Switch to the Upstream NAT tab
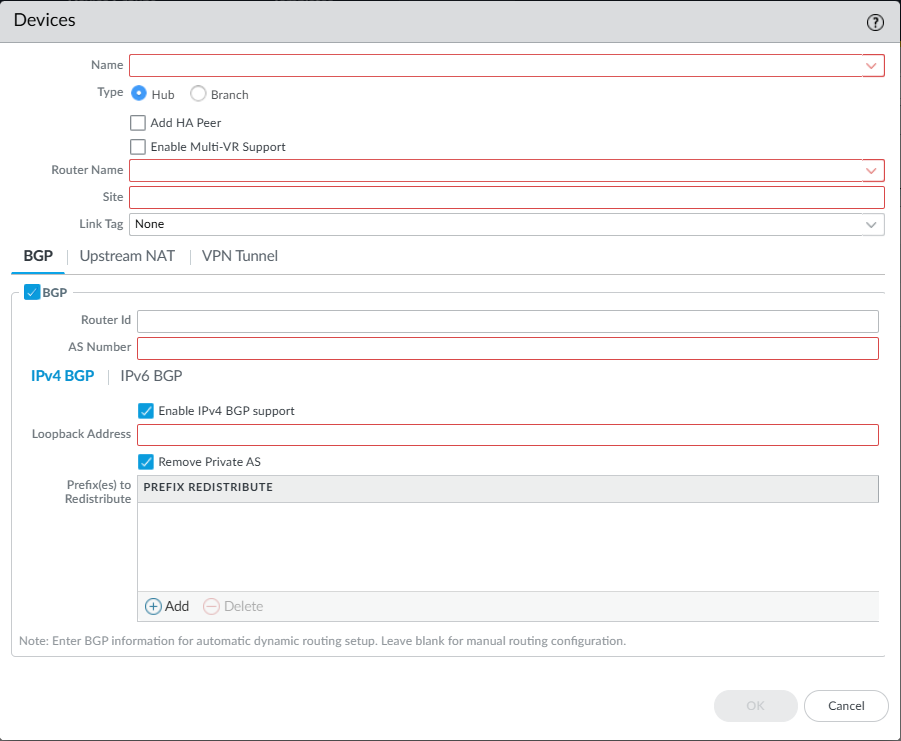 [127, 256]
